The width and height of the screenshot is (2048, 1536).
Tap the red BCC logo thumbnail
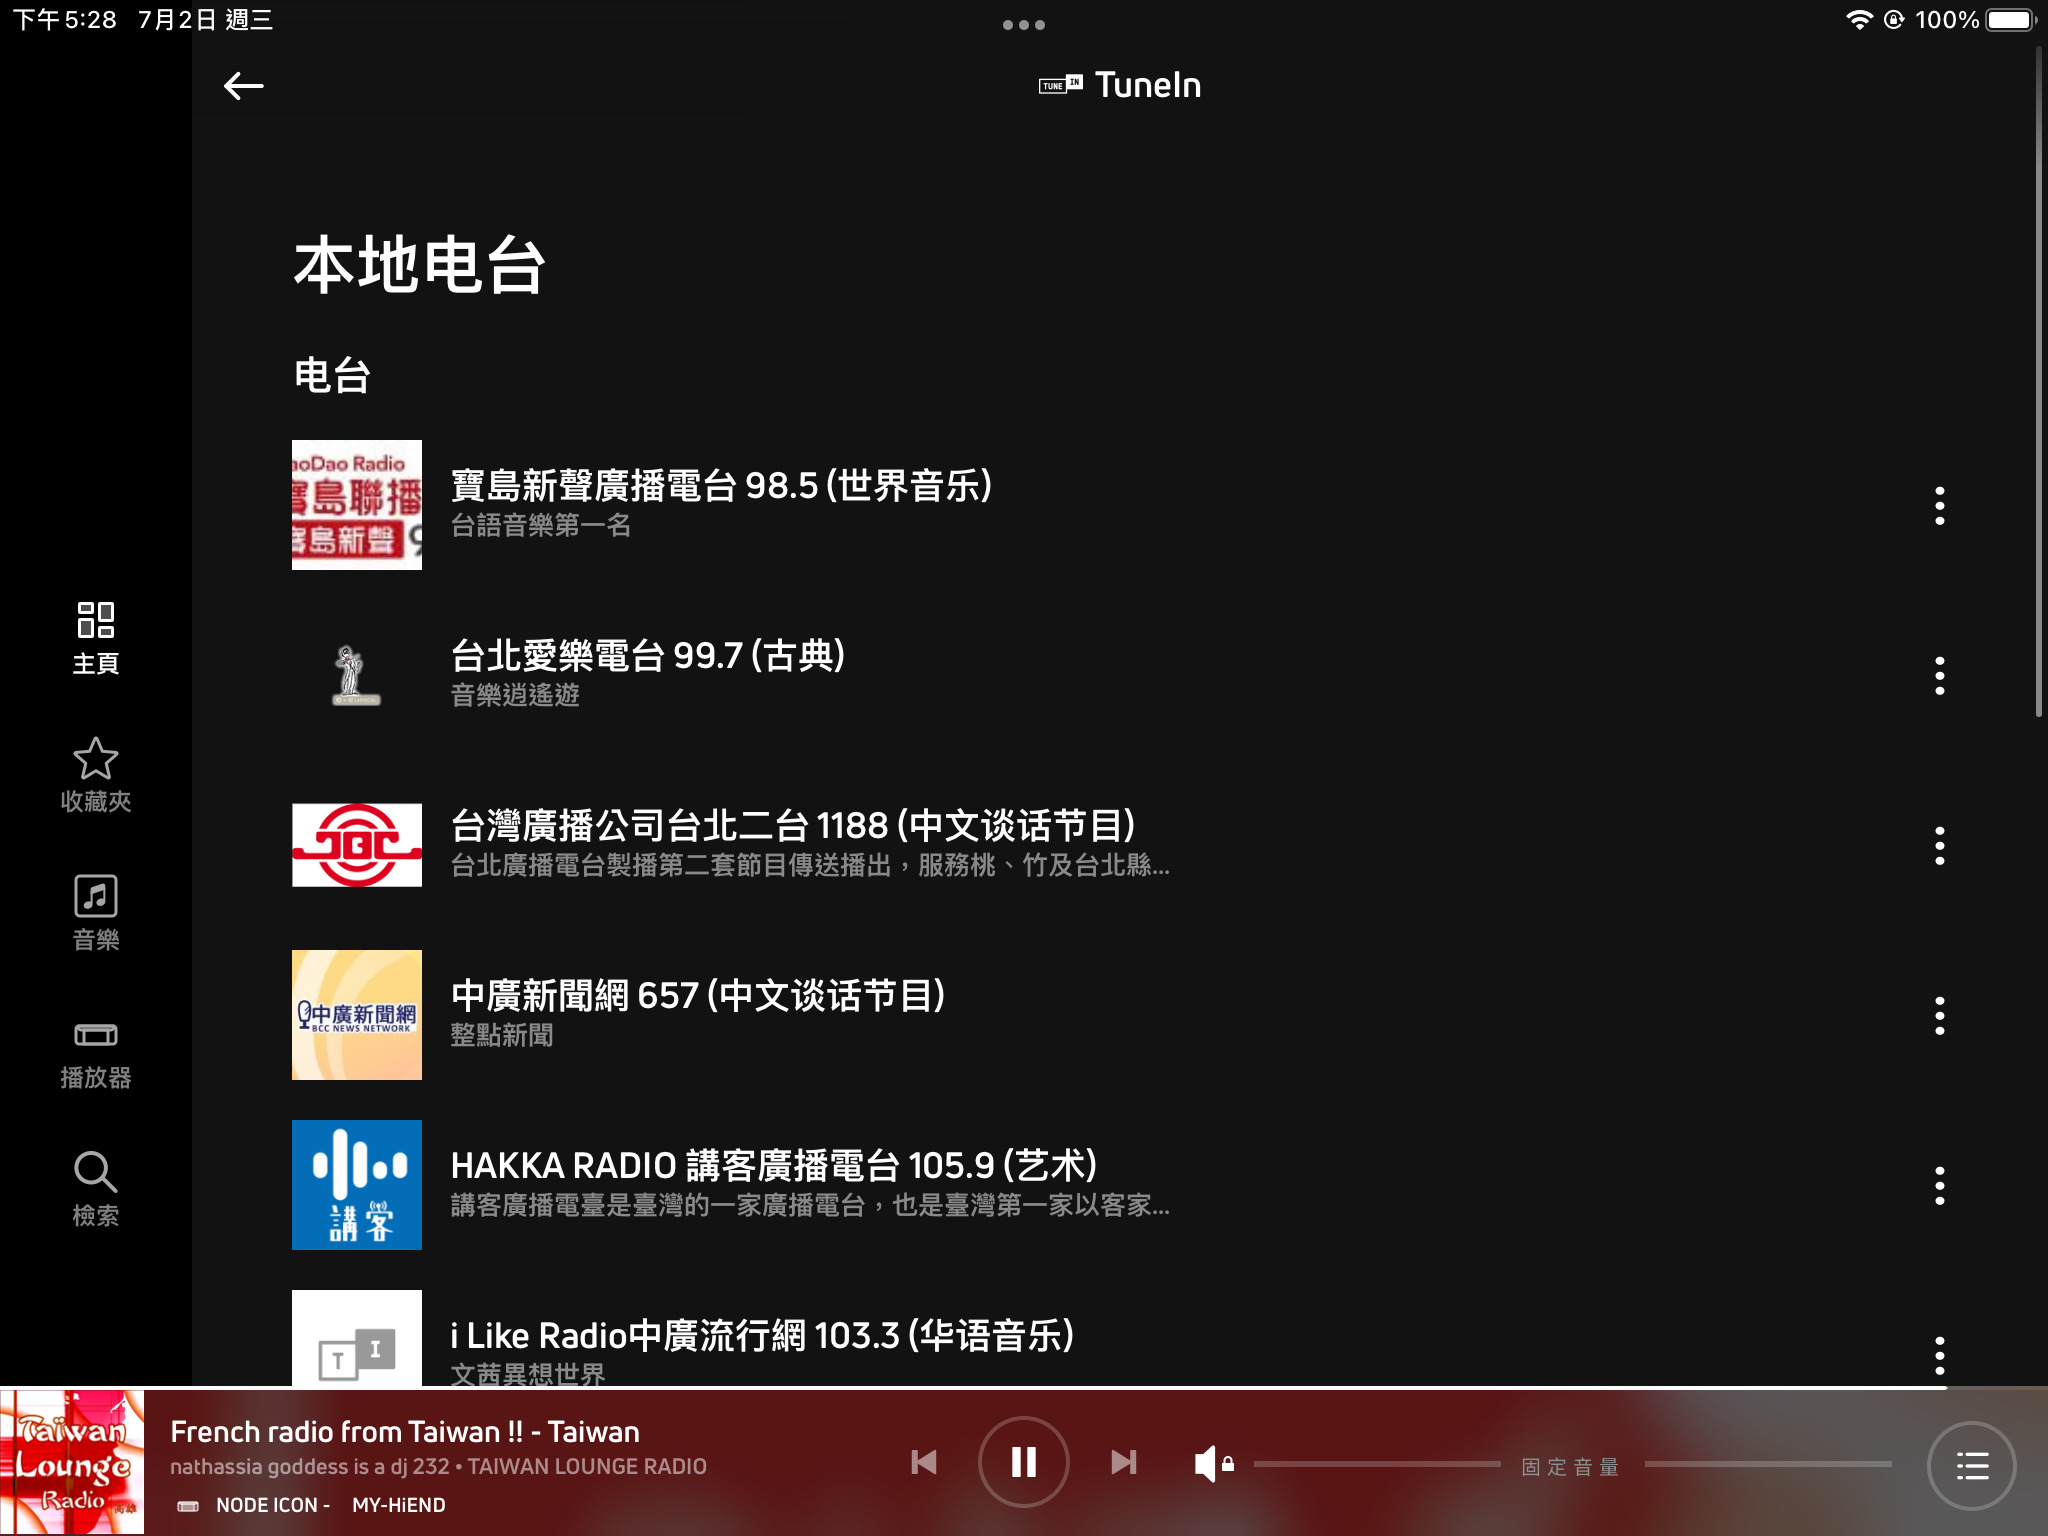357,845
